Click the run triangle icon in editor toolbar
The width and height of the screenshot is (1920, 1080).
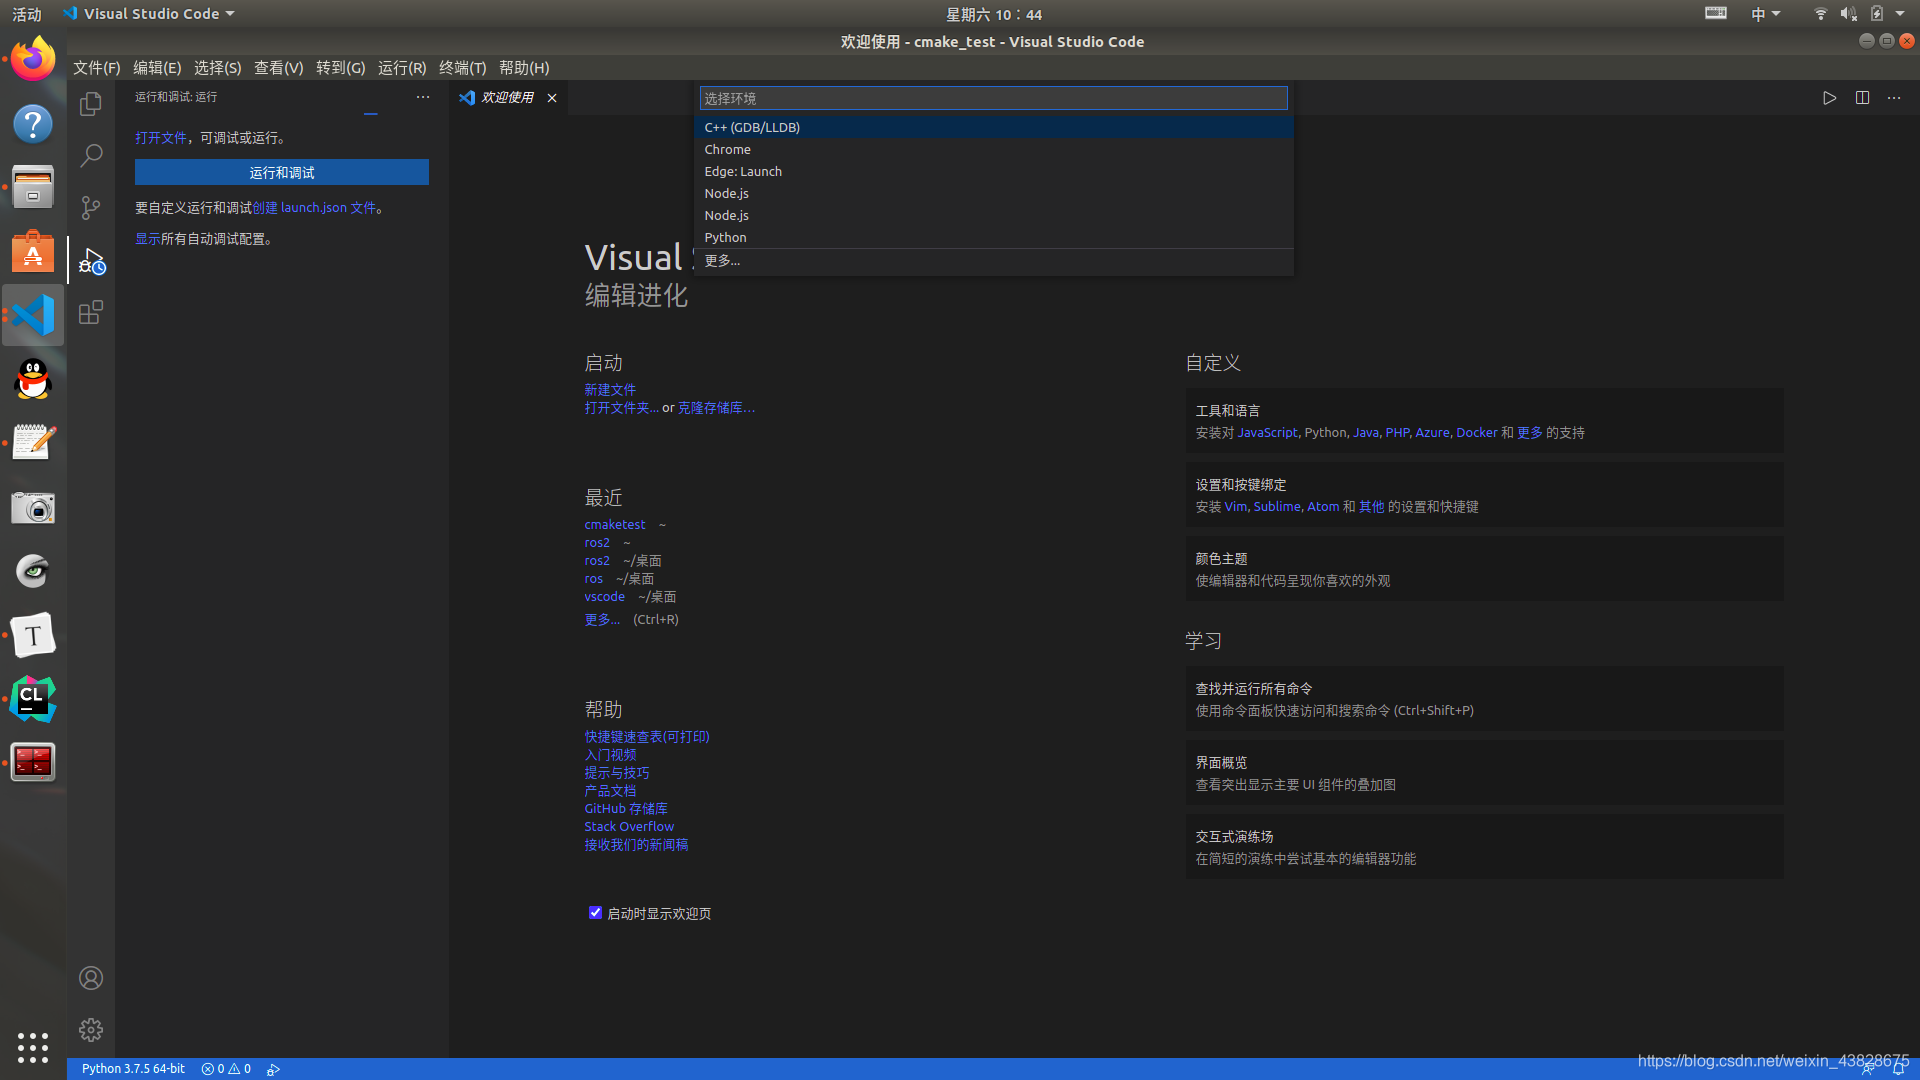click(x=1829, y=98)
